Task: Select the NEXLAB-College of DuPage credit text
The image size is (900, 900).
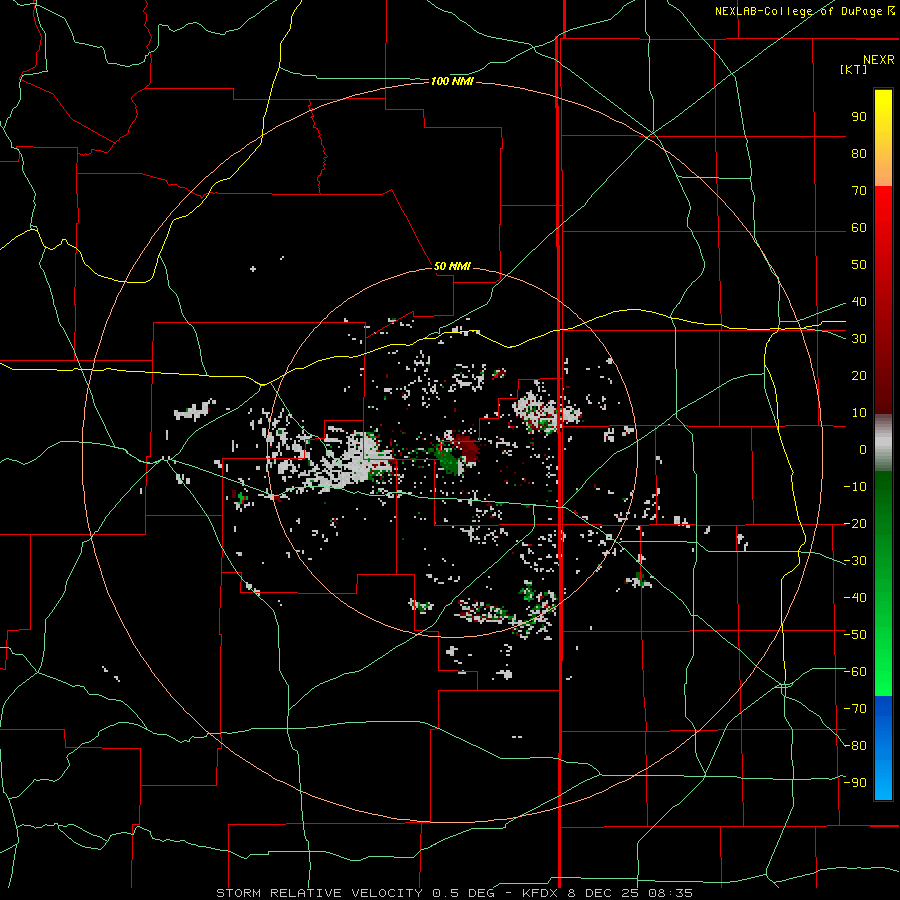Action: click(805, 11)
